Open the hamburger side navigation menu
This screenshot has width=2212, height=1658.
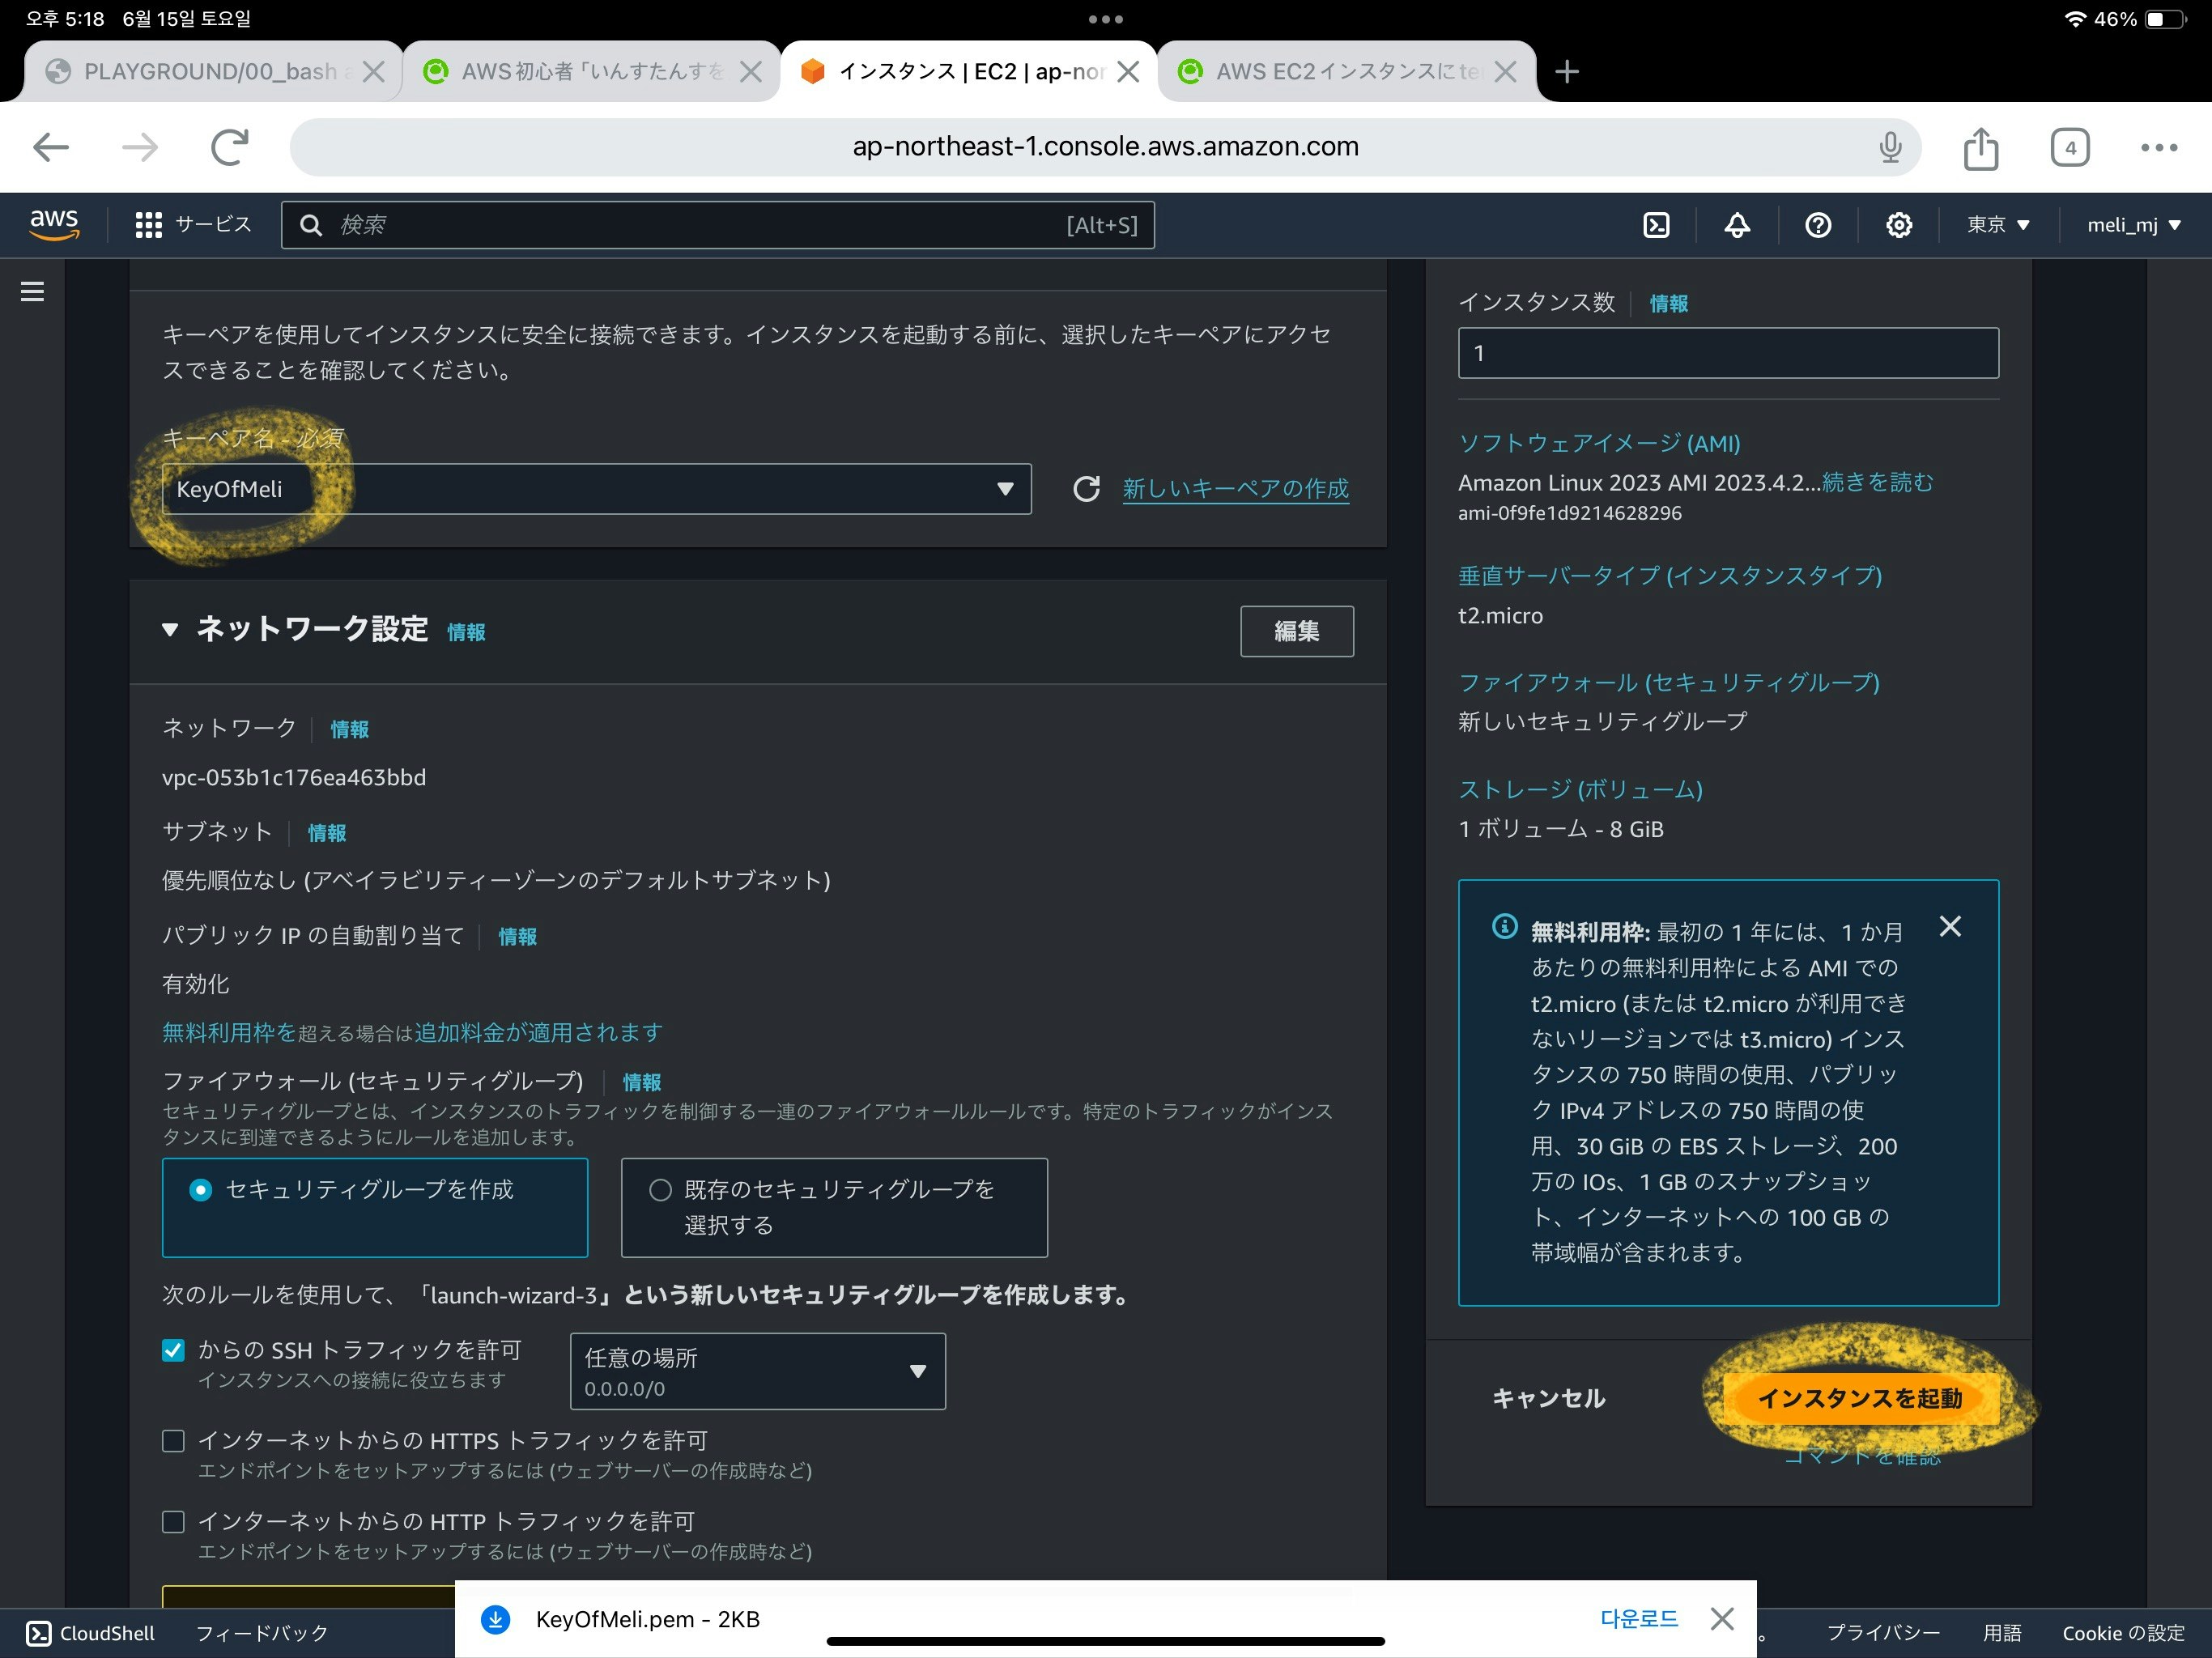coord(32,291)
